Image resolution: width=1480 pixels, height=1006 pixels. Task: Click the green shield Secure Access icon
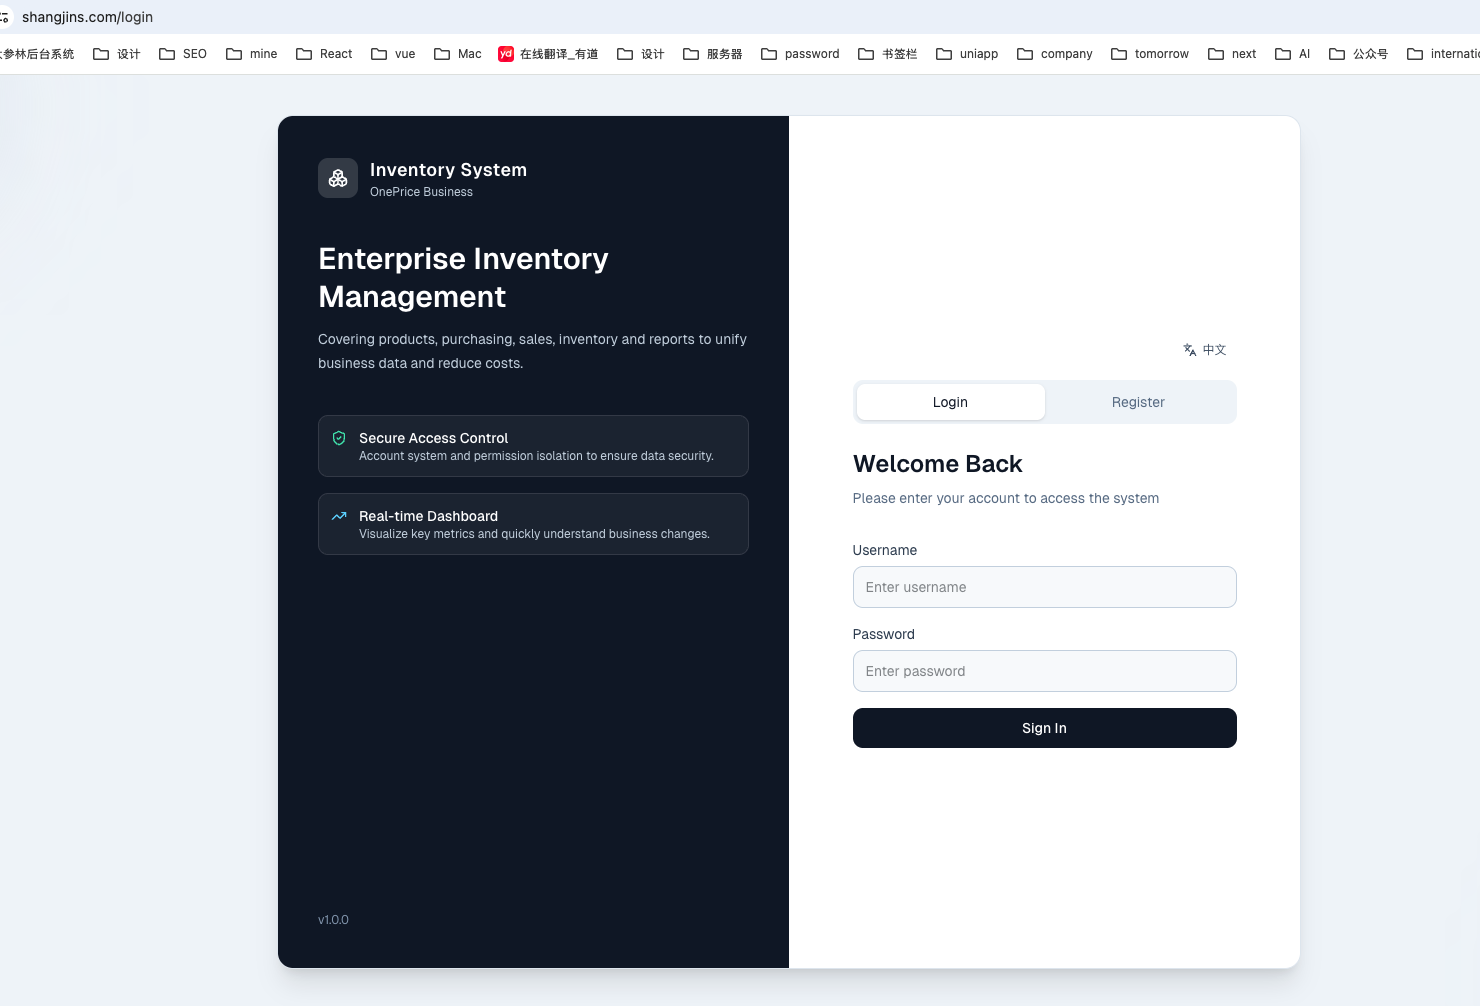pos(339,438)
